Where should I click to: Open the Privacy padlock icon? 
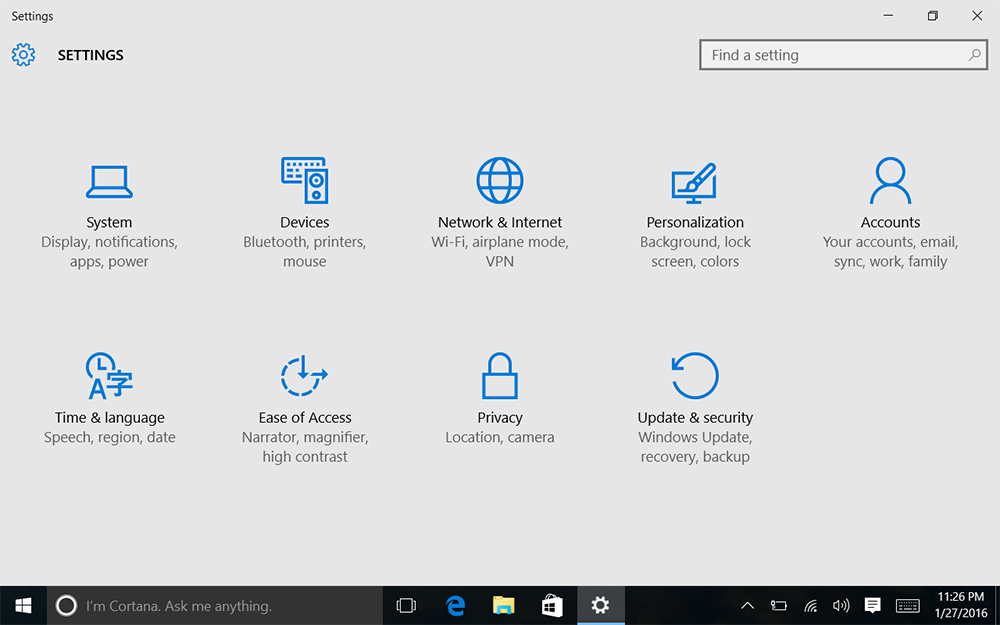[500, 376]
